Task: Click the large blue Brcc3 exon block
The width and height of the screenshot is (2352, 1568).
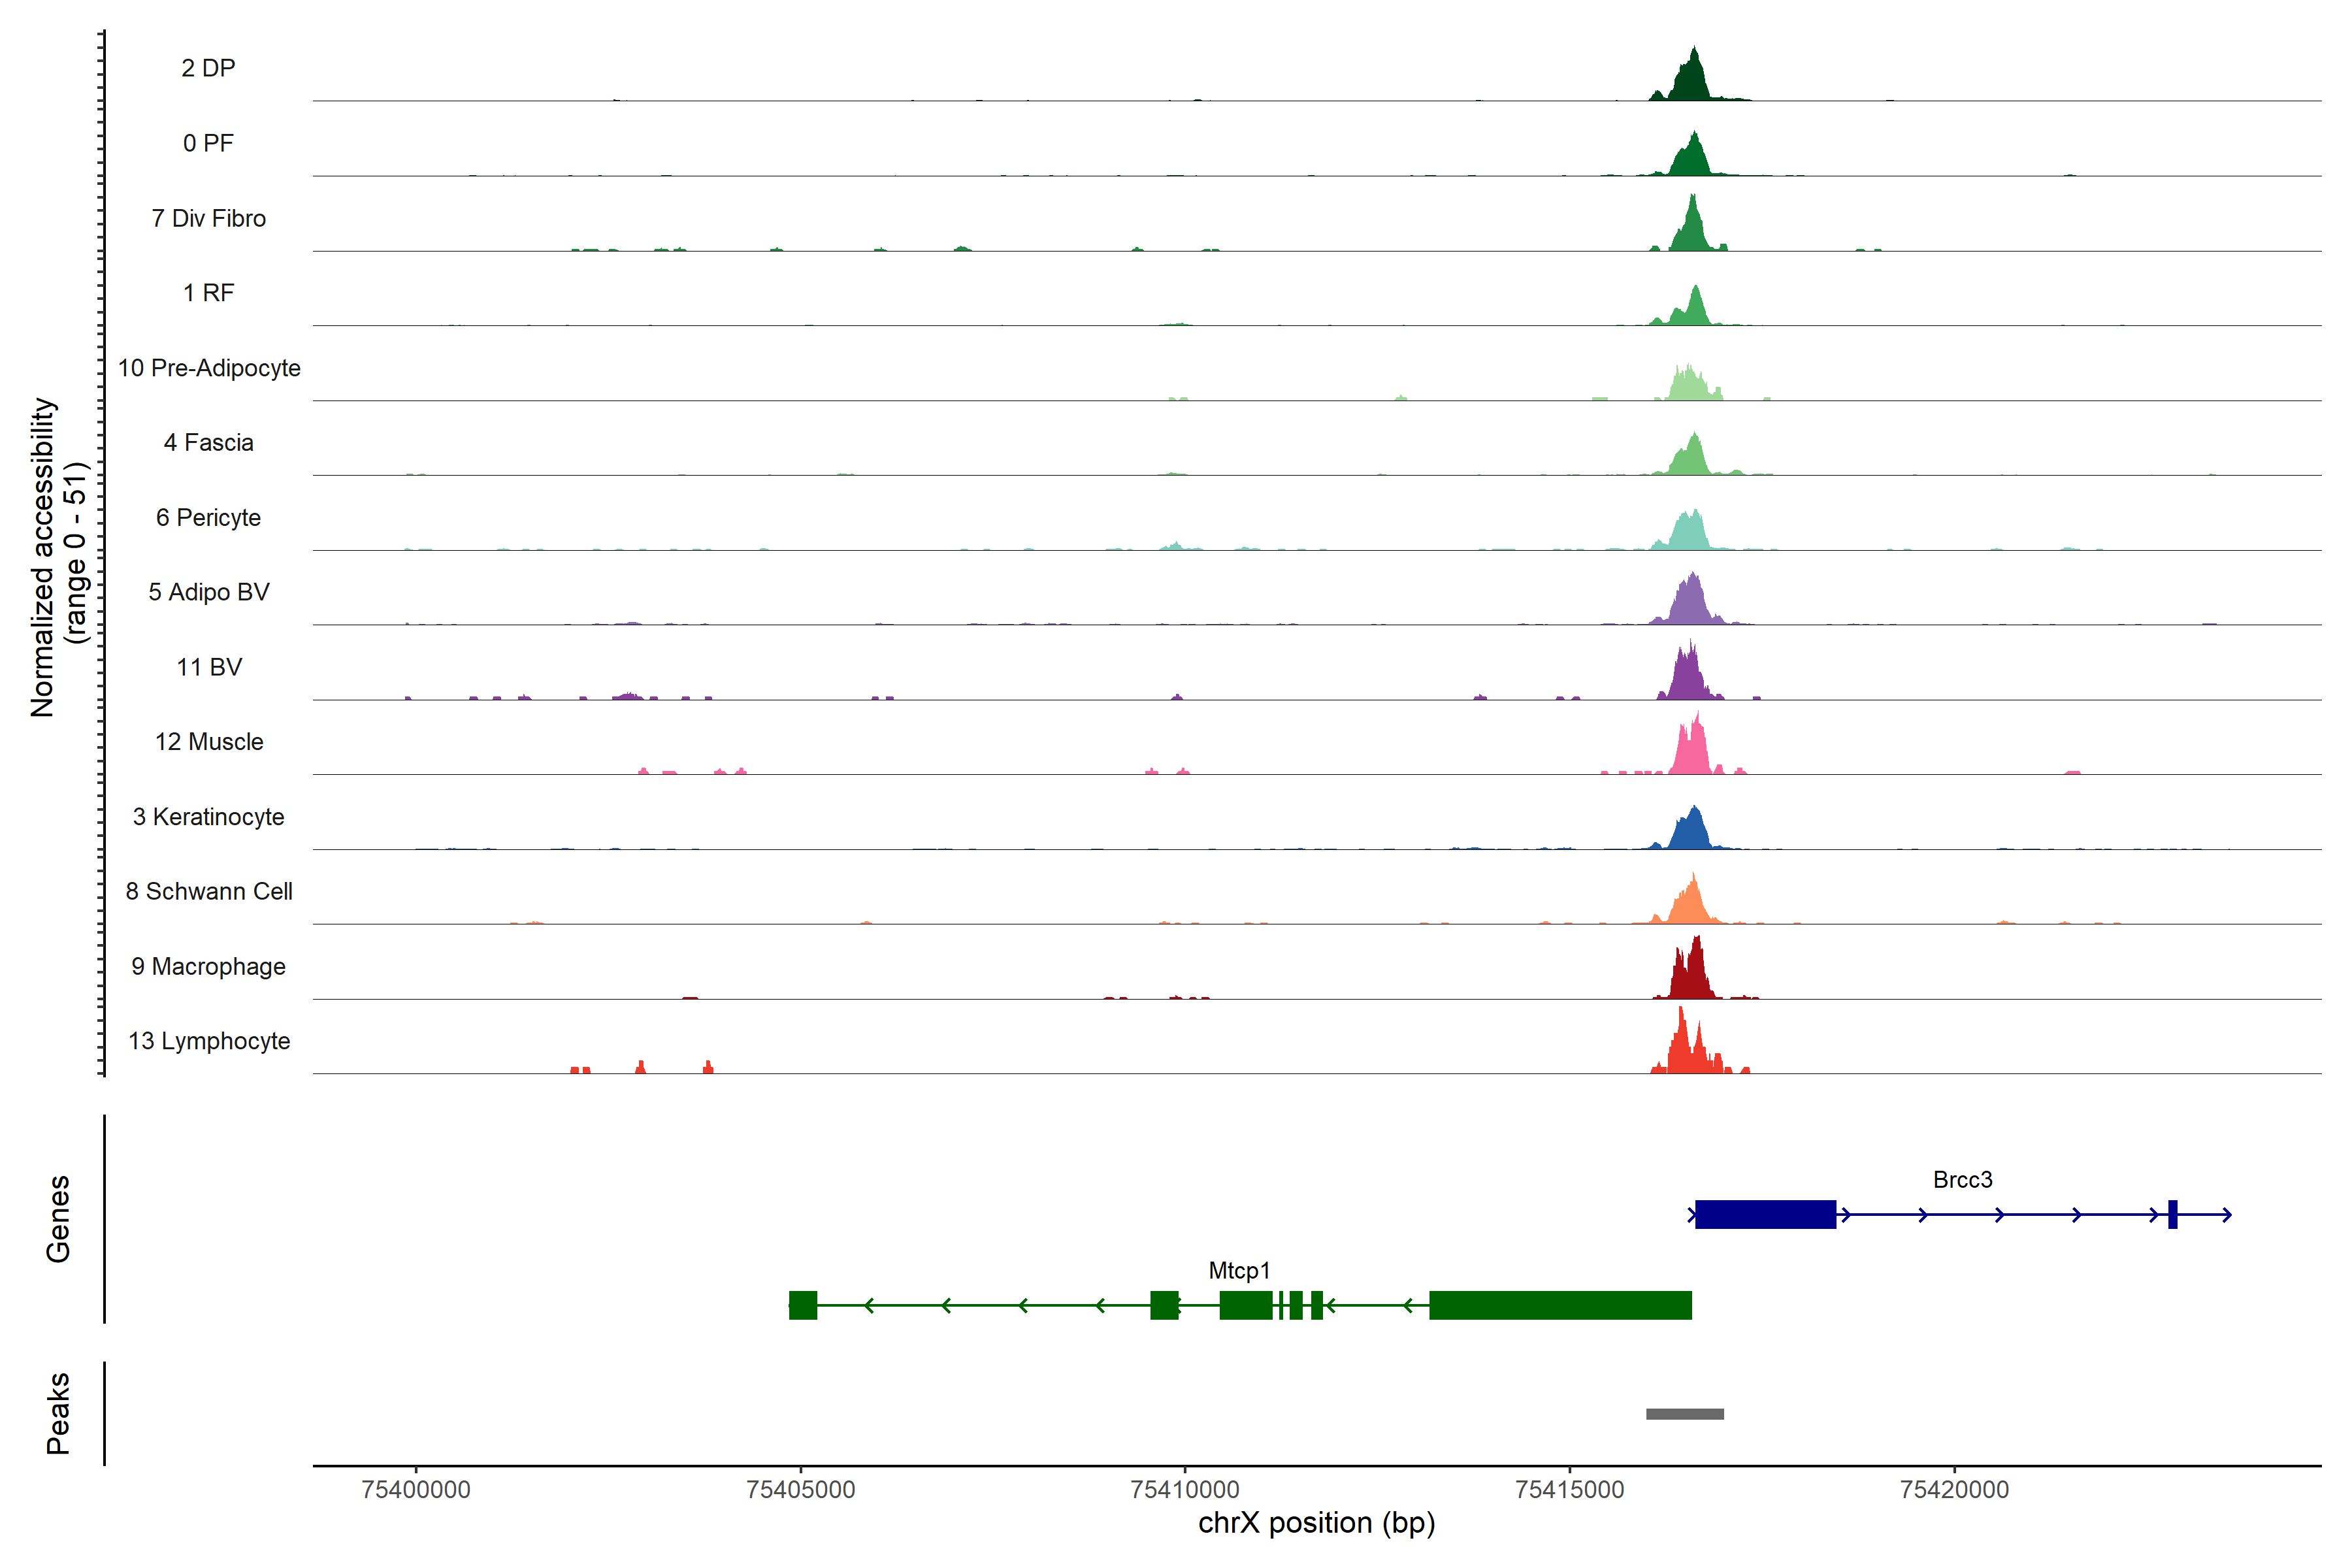Action: 1765,1215
